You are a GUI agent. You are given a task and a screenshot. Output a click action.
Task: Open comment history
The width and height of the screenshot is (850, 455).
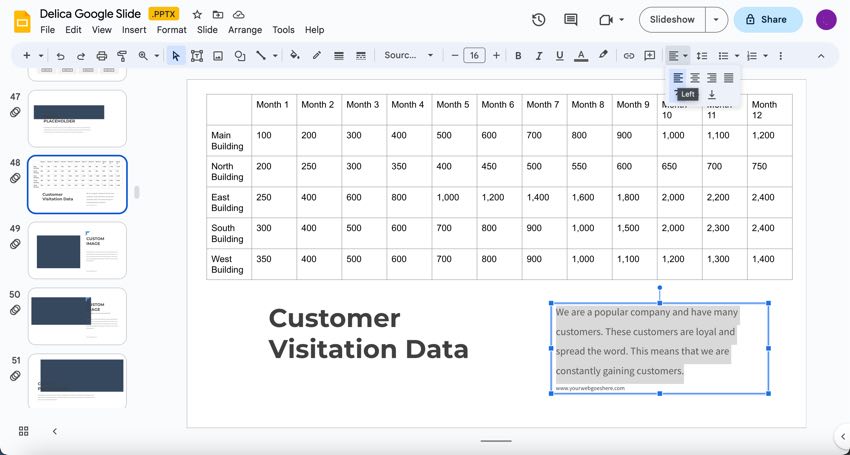coord(570,20)
